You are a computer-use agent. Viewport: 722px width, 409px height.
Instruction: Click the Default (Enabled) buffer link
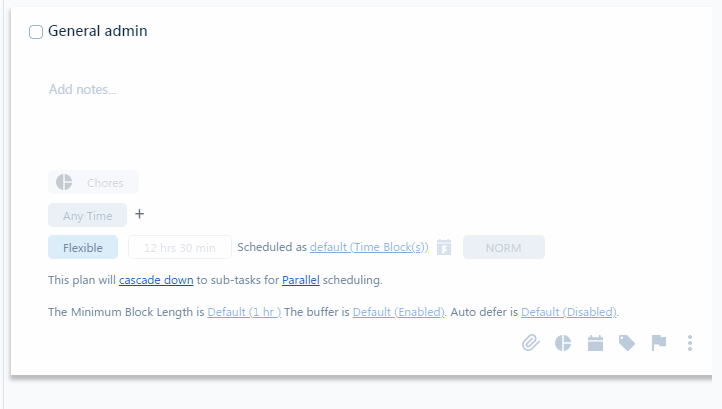tap(399, 312)
